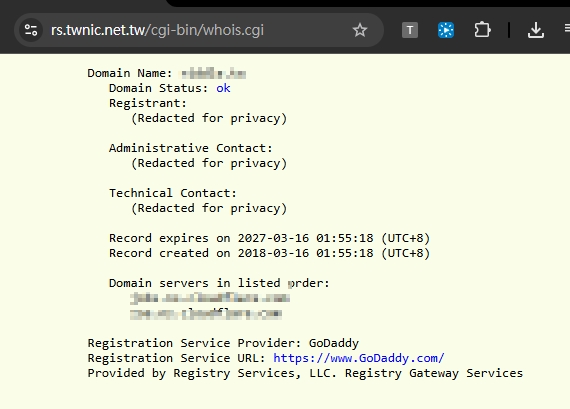
Task: Click the 'Registrant:' label
Action: (x=148, y=103)
